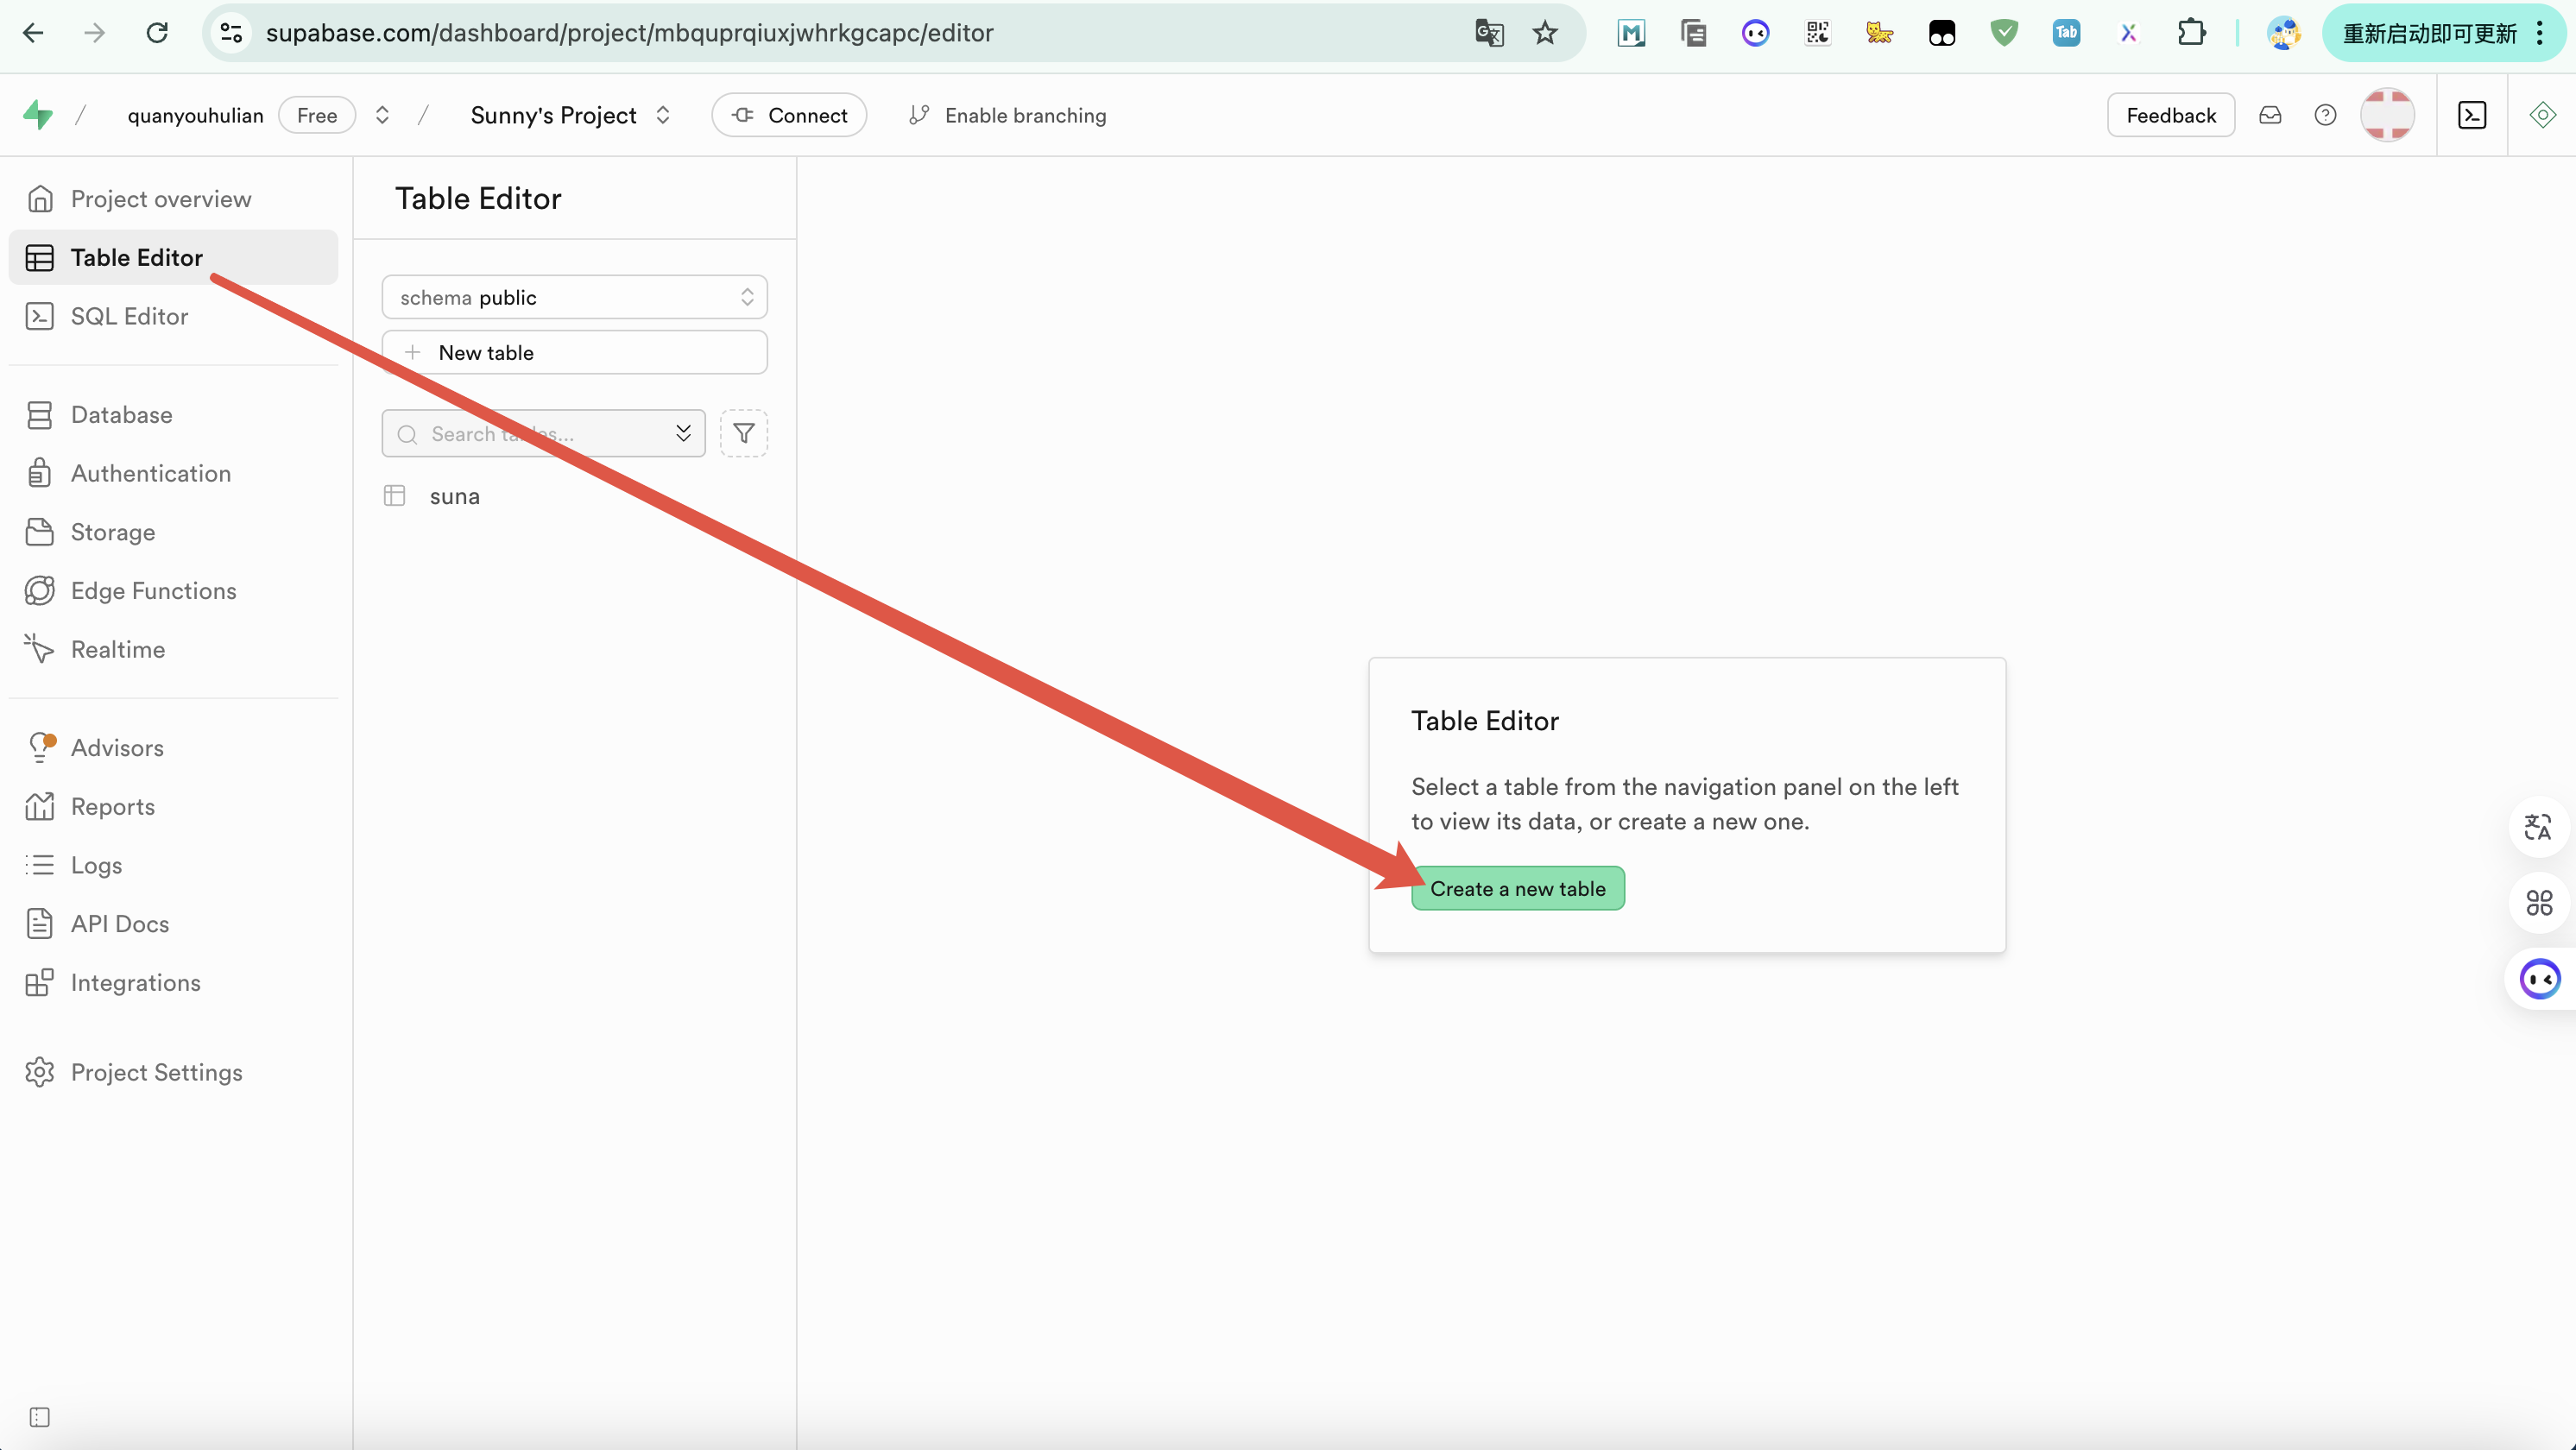Open Project Settings in sidebar

point(156,1072)
